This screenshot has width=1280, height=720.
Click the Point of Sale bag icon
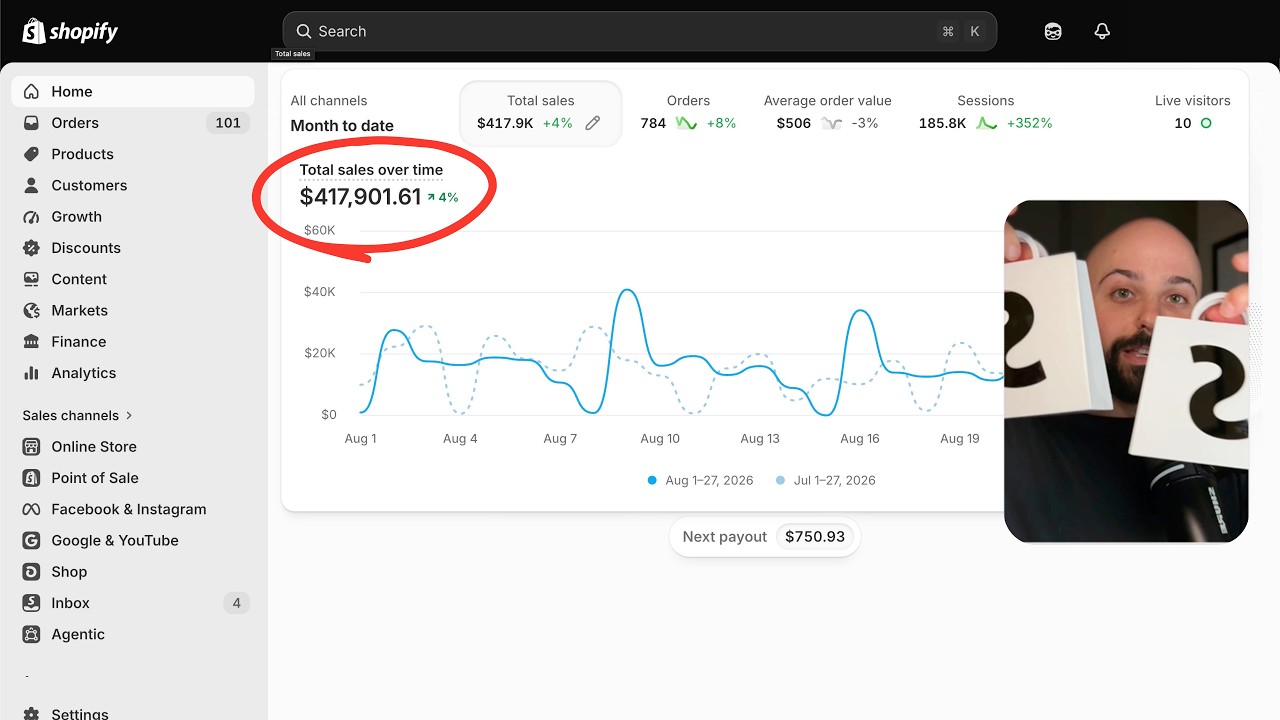click(x=32, y=478)
